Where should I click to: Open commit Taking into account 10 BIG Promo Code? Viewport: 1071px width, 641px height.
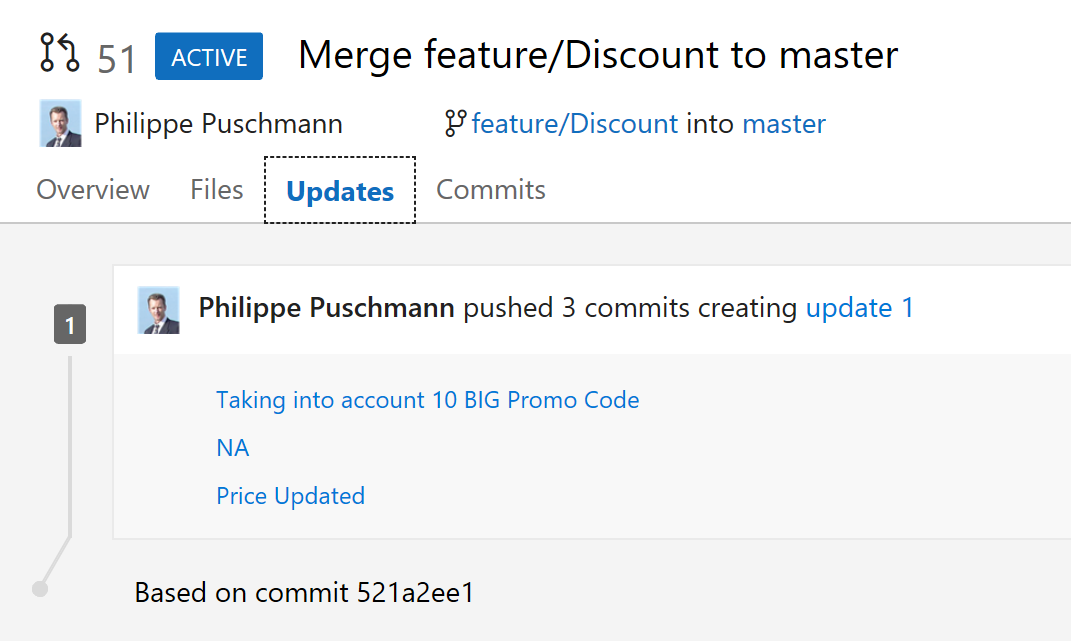pyautogui.click(x=428, y=399)
